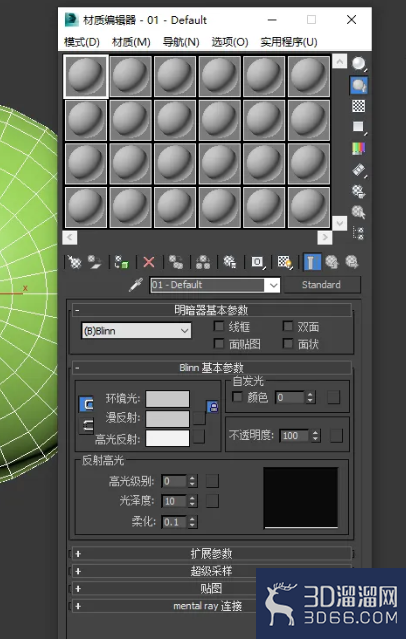The width and height of the screenshot is (406, 639).
Task: Enable the 线框 checkbox
Action: tap(219, 326)
